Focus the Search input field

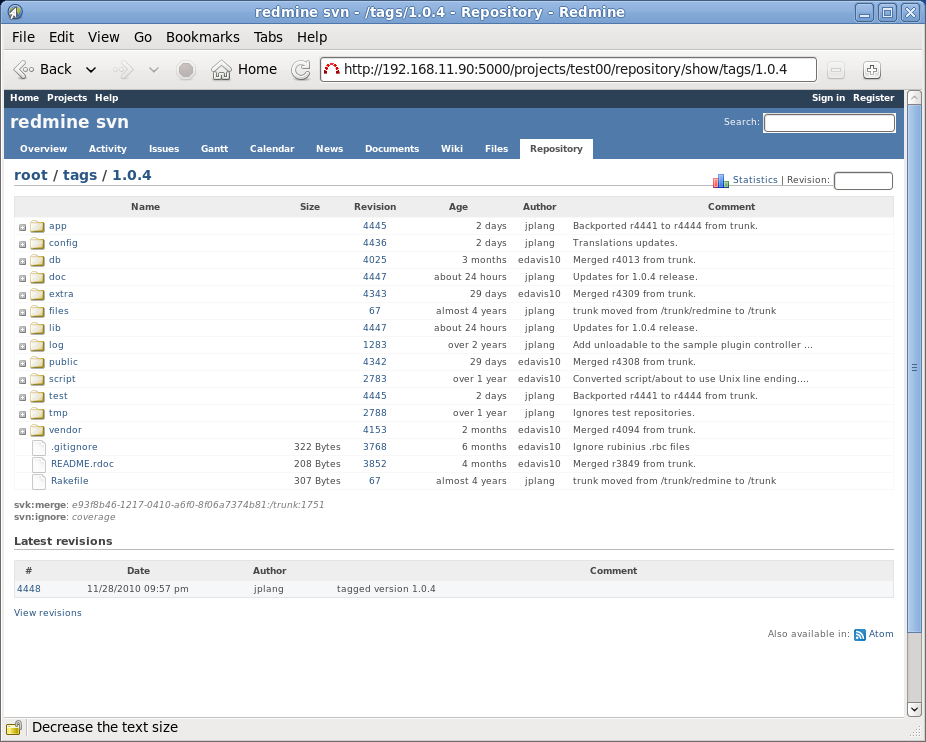[829, 122]
